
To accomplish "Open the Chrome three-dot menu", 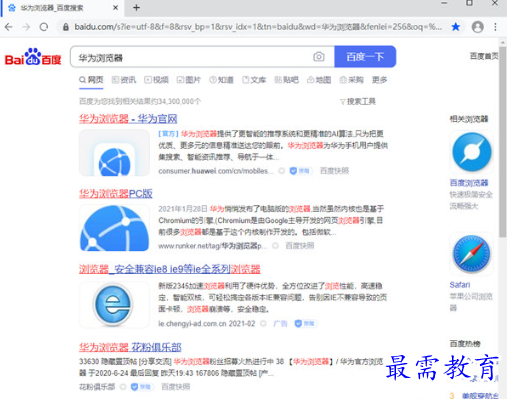I will pos(495,27).
